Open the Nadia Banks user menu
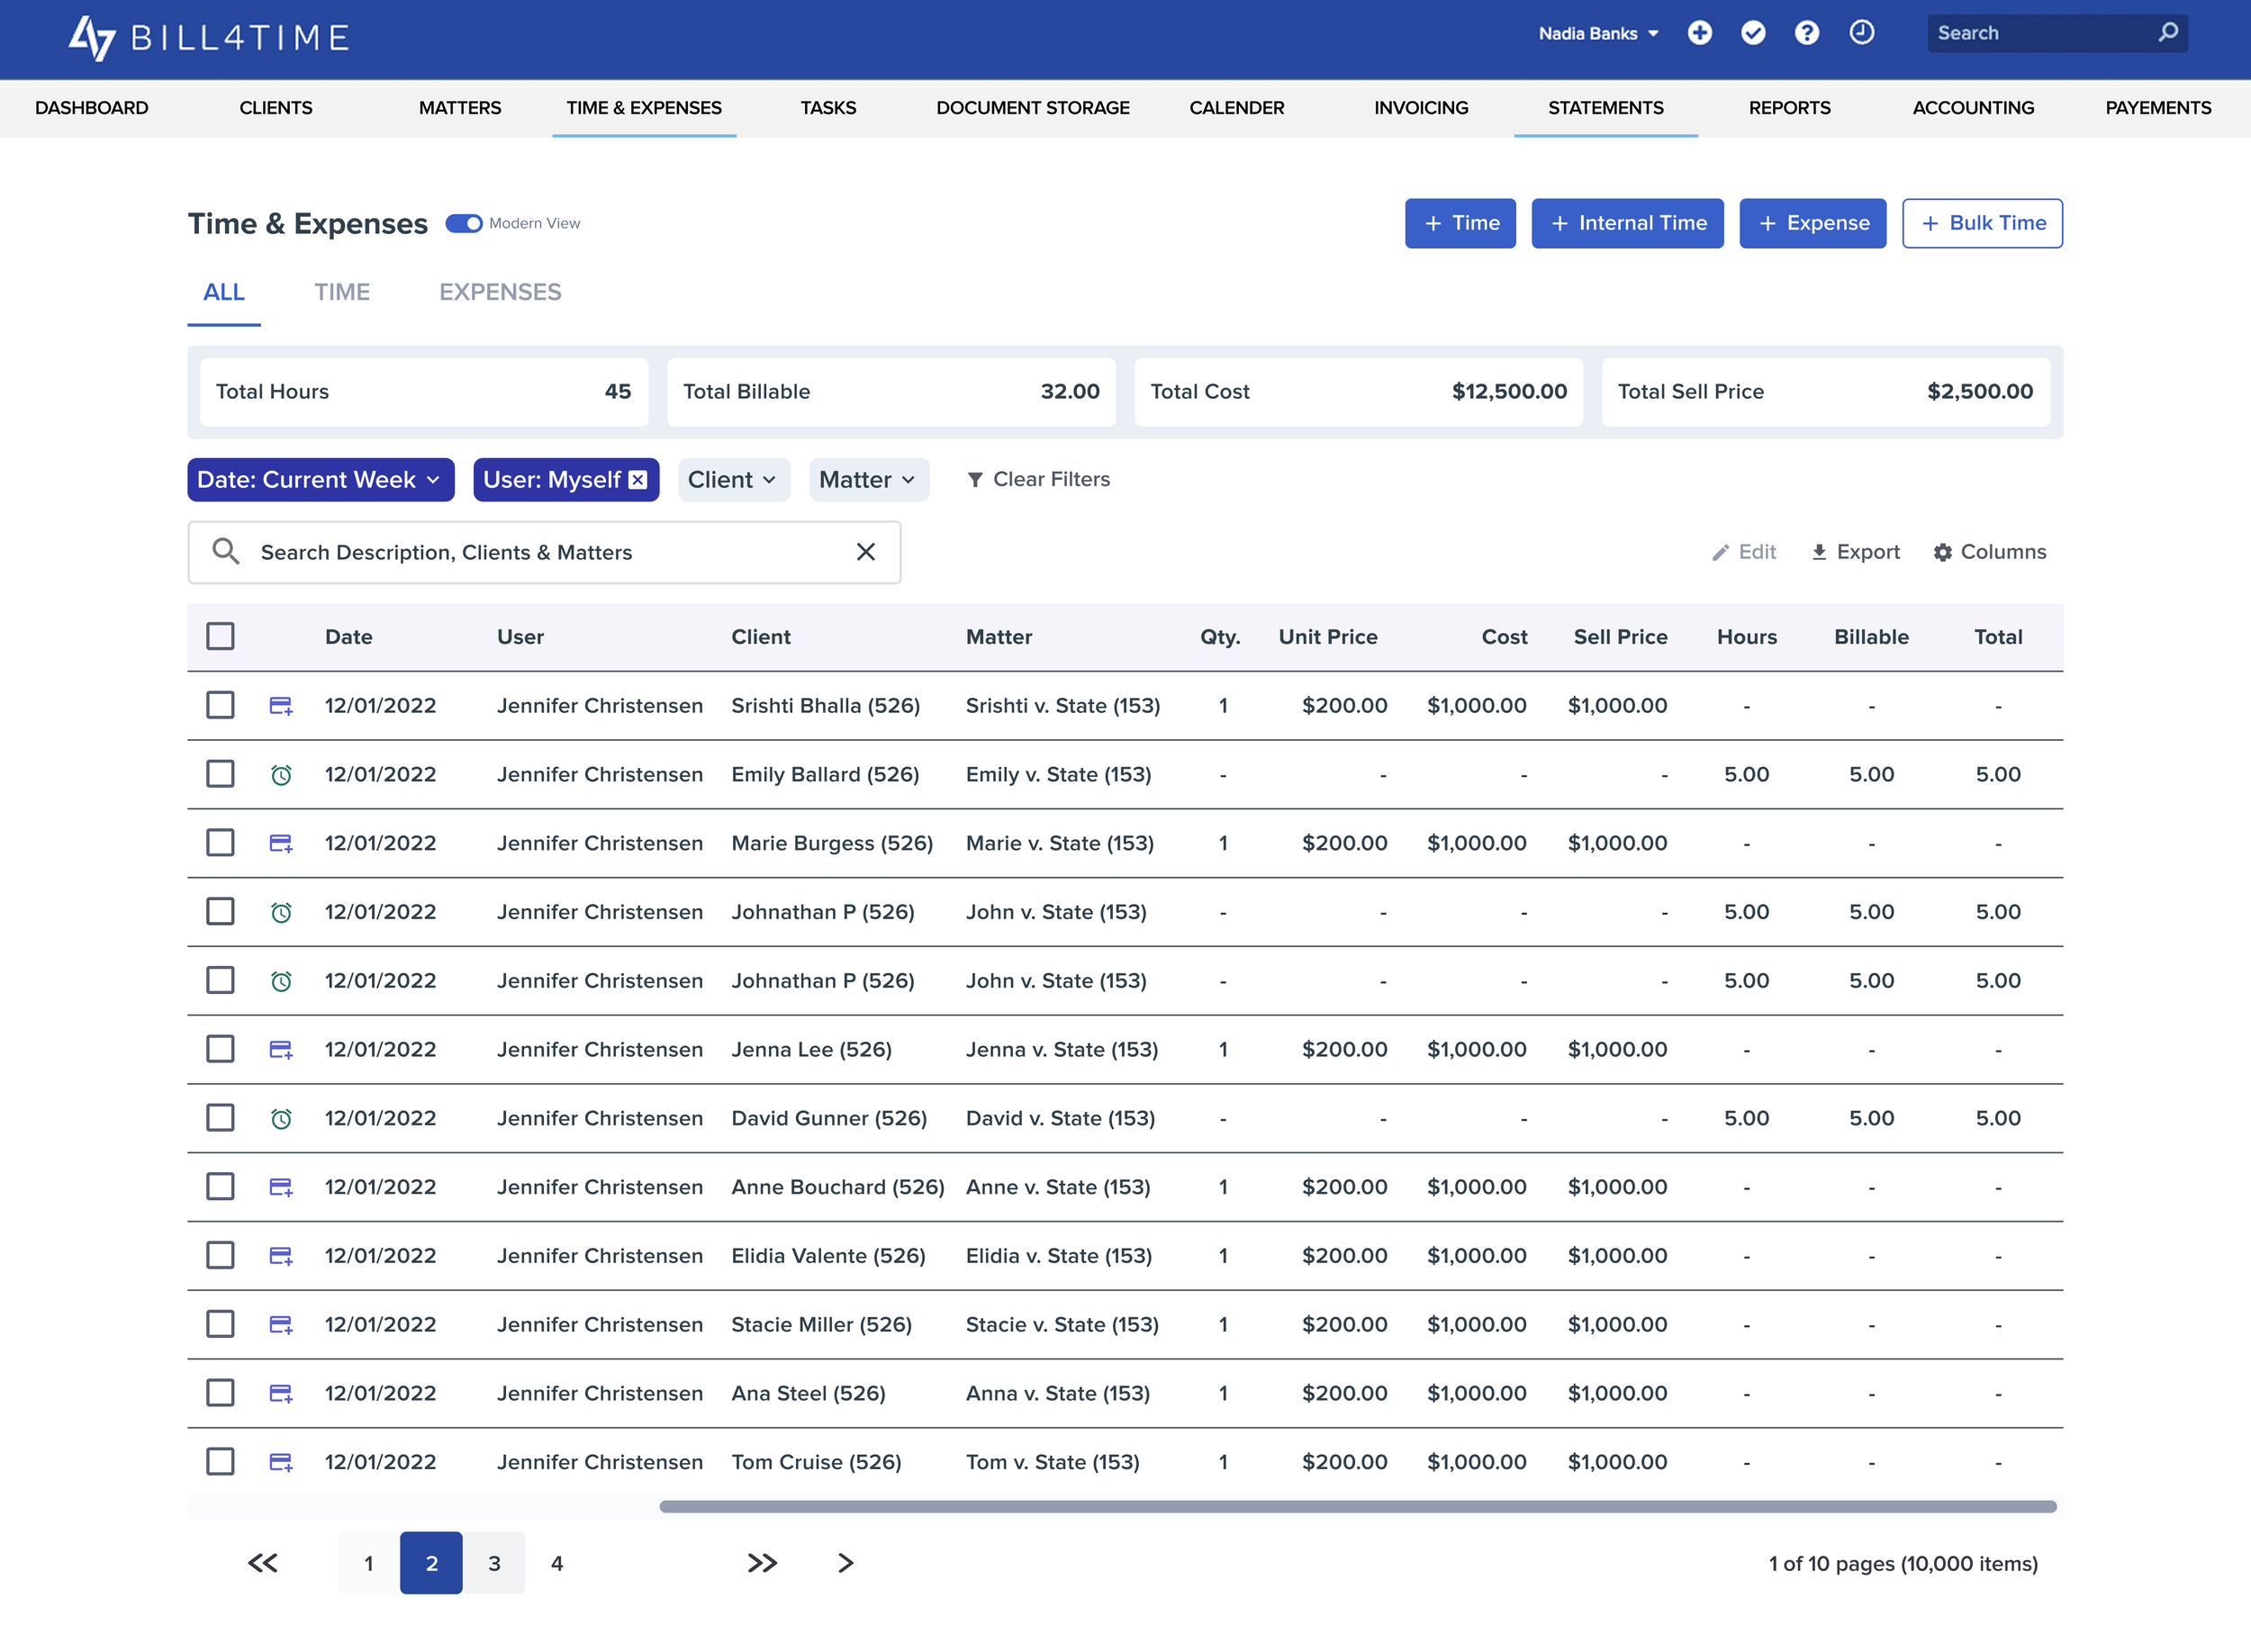 coord(1598,33)
